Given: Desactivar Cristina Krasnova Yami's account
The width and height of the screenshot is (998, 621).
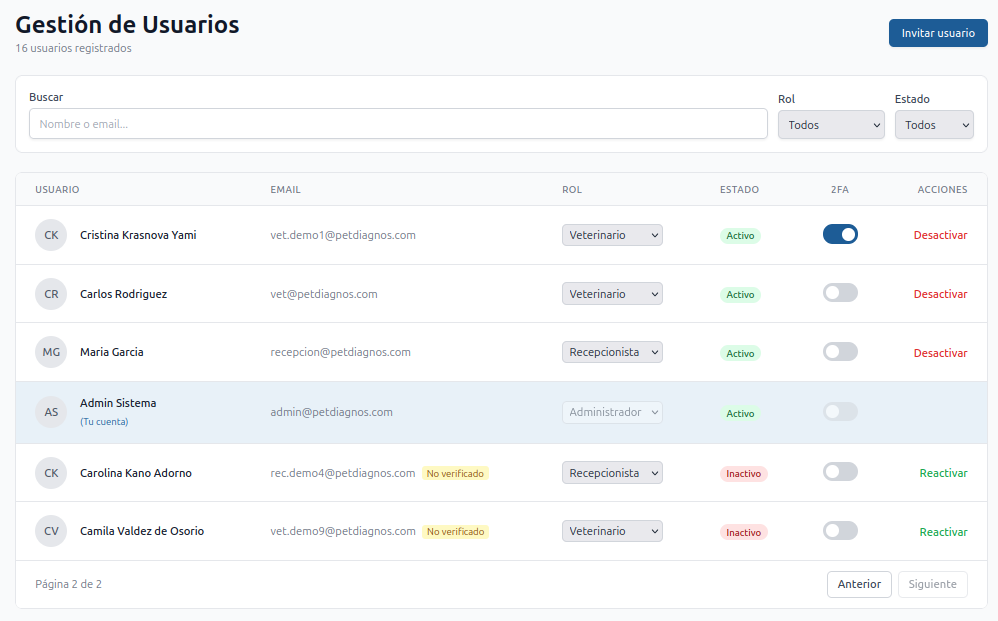Looking at the screenshot, I should click(940, 235).
